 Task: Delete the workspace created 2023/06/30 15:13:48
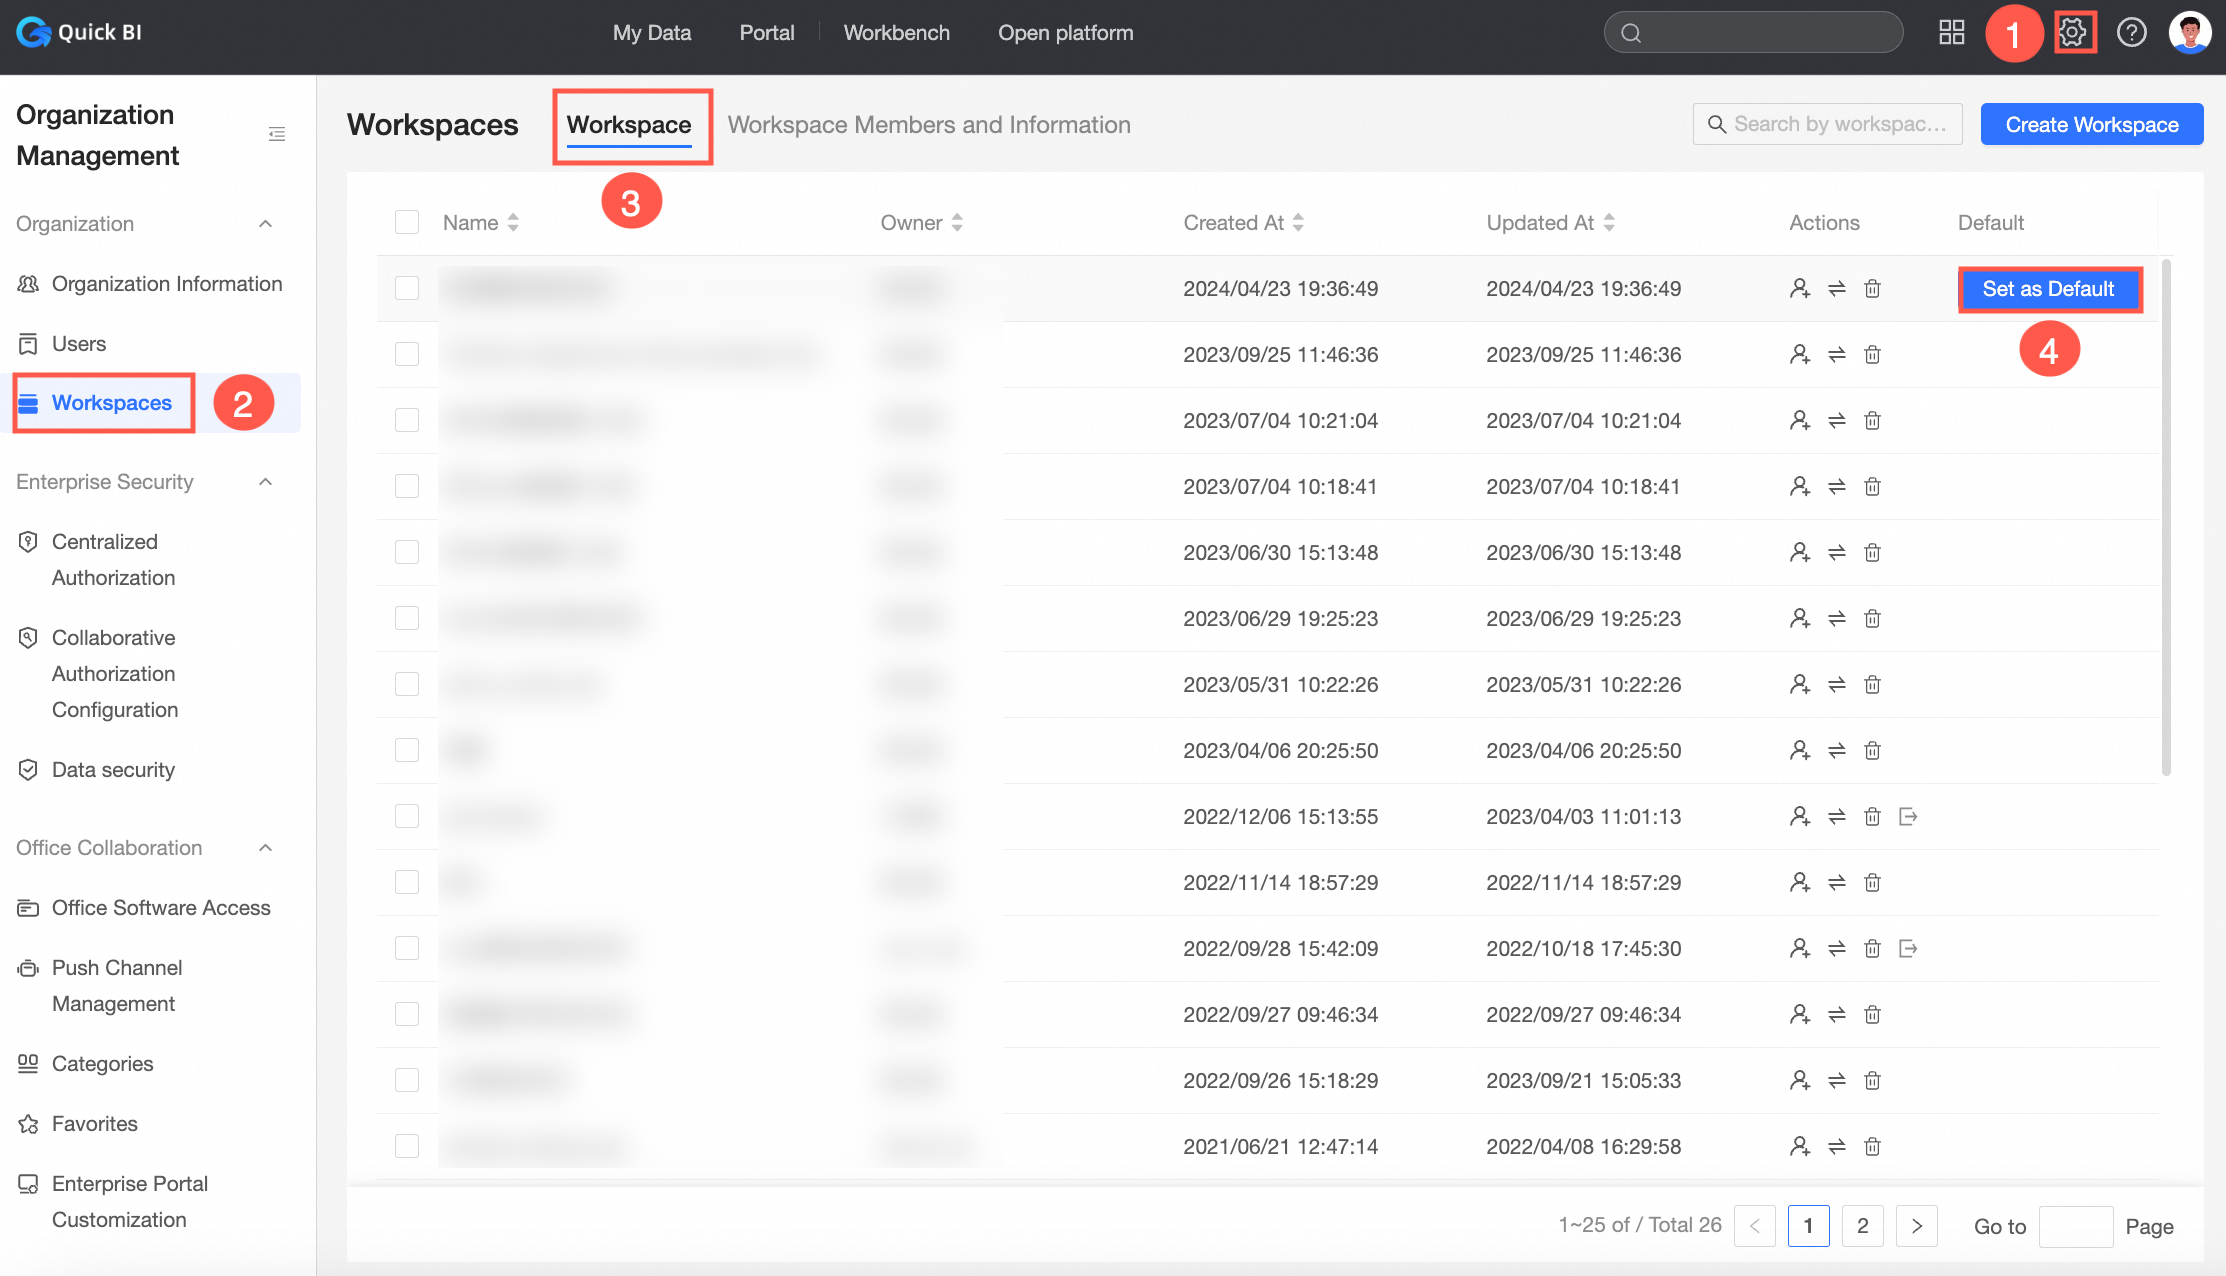(1872, 553)
